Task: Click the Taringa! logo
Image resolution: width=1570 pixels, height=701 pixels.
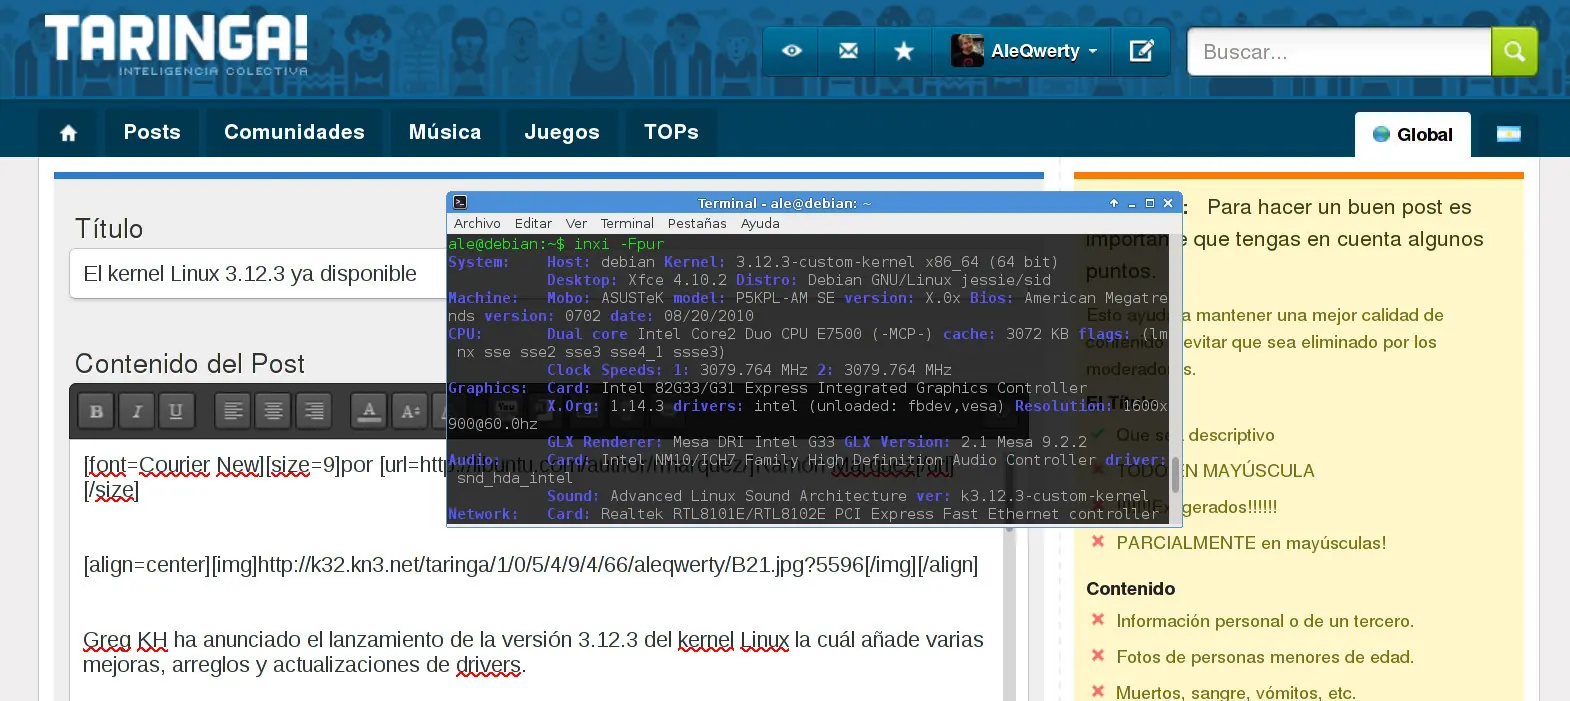Action: (x=176, y=45)
